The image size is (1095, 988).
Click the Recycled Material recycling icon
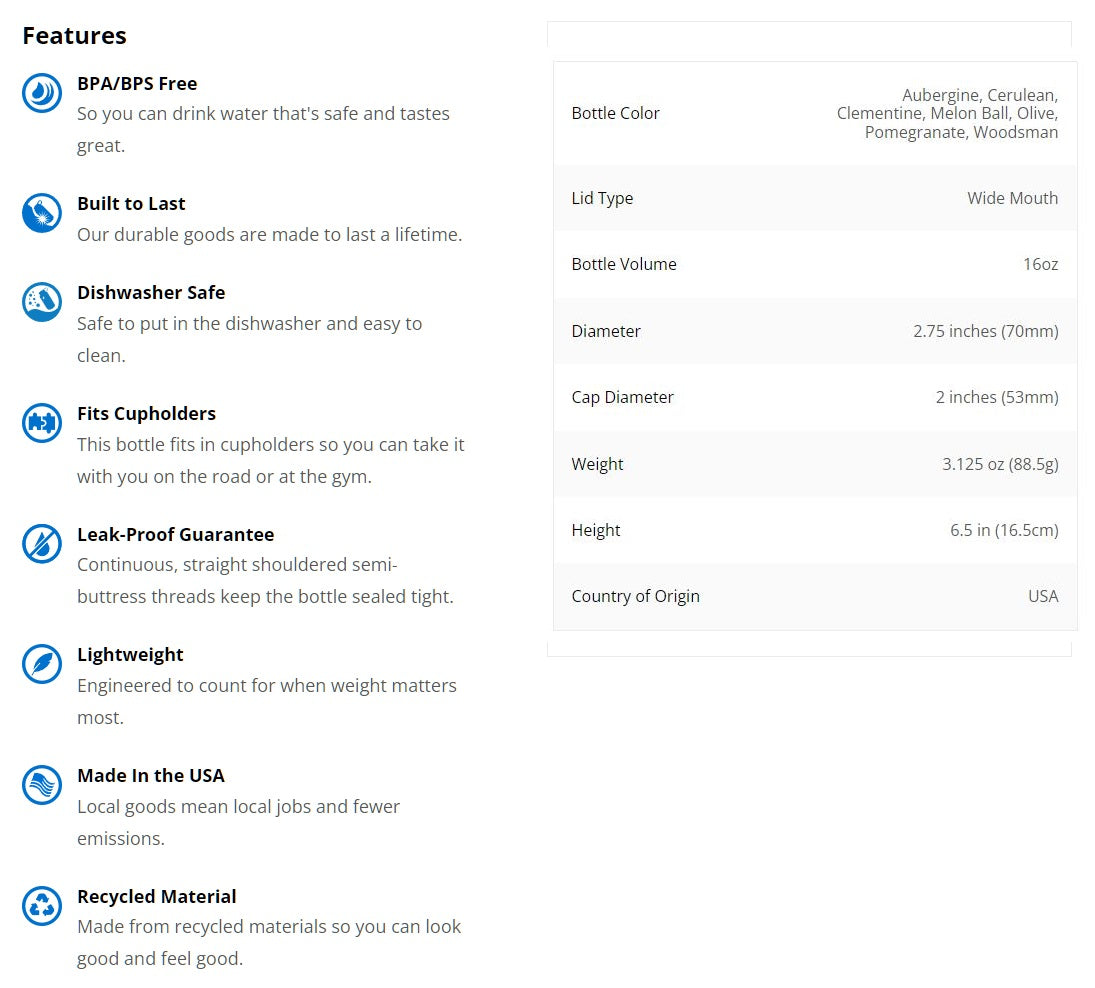(42, 905)
